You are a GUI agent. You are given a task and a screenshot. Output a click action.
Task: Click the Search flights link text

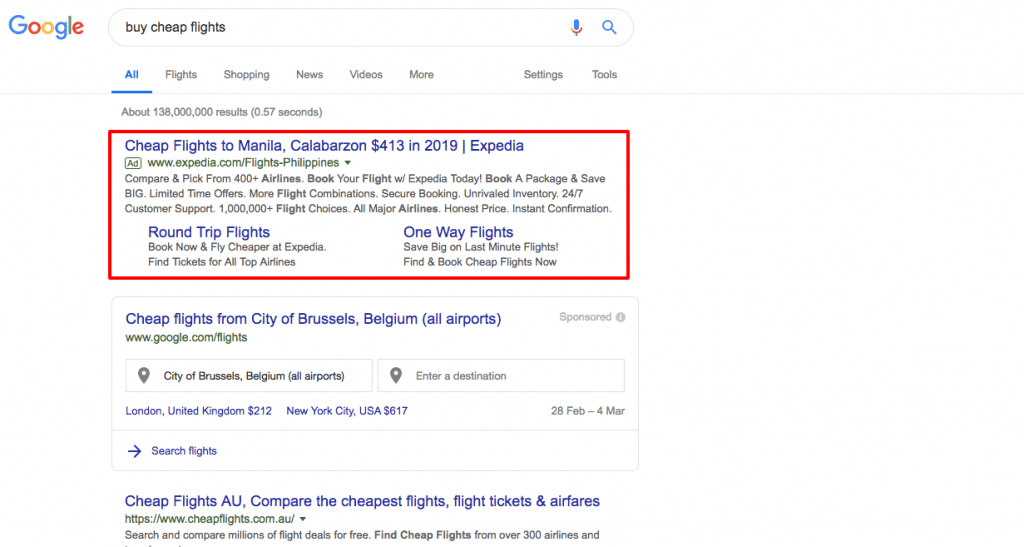tap(184, 451)
